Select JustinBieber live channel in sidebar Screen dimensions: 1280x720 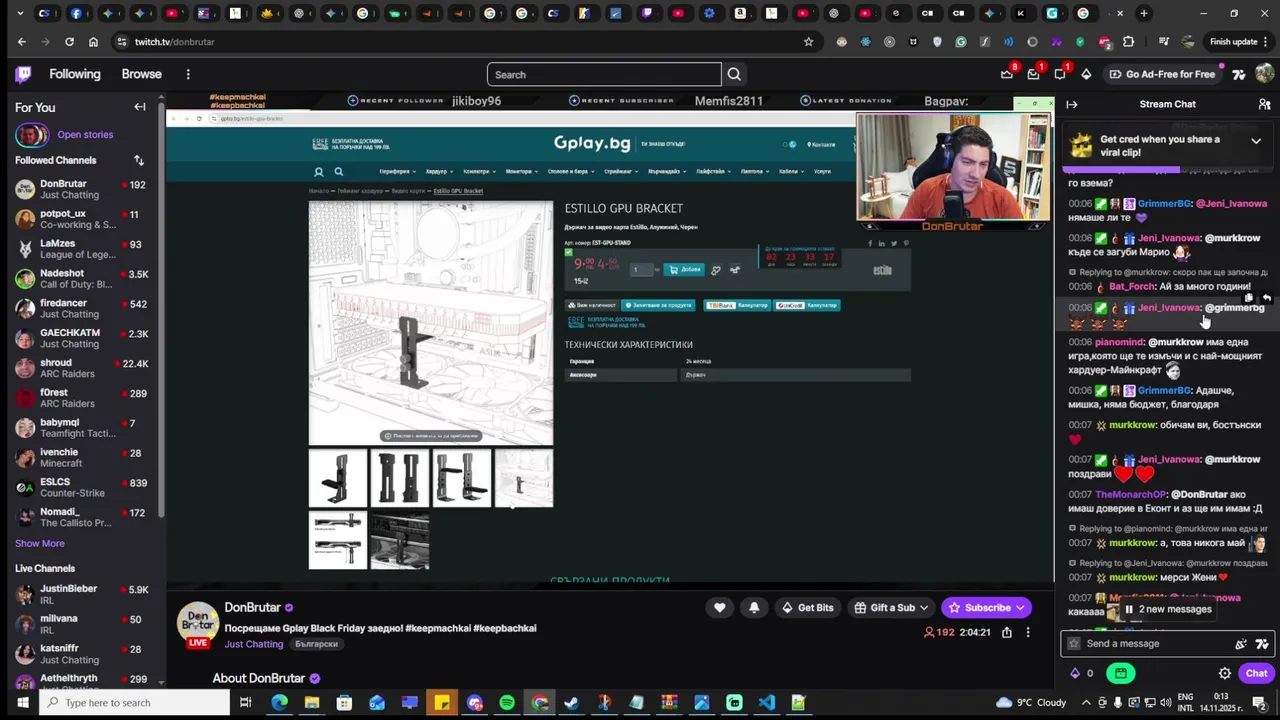(82, 595)
